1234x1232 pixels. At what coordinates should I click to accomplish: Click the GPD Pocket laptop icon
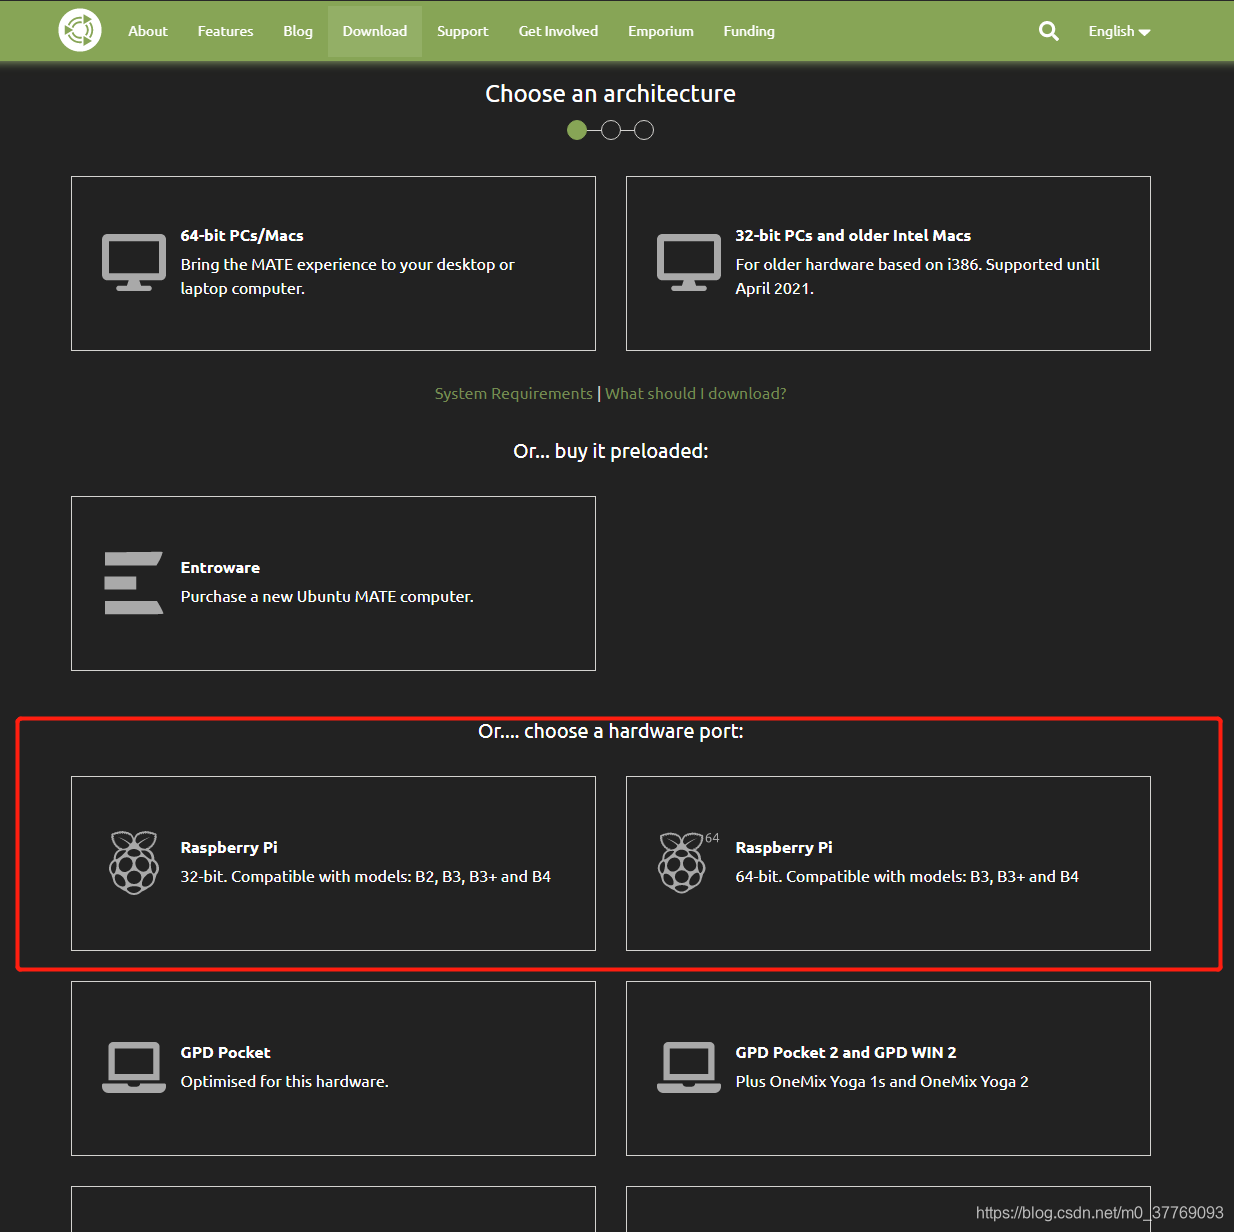pos(134,1068)
